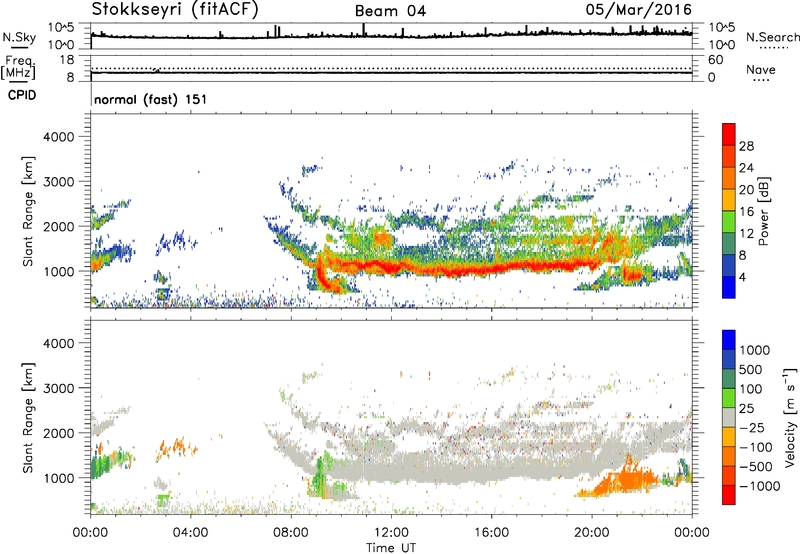Select the 500 tick on the velocity colorbar
Viewport: 800px width, 554px height.
751,369
